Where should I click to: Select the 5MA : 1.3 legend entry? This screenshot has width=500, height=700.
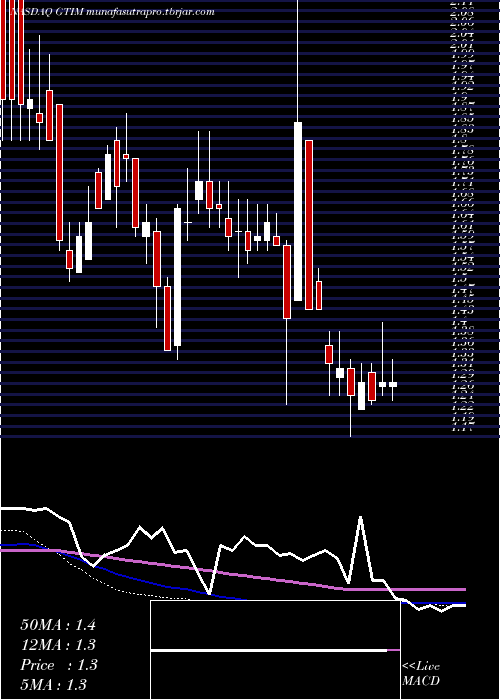[54, 684]
